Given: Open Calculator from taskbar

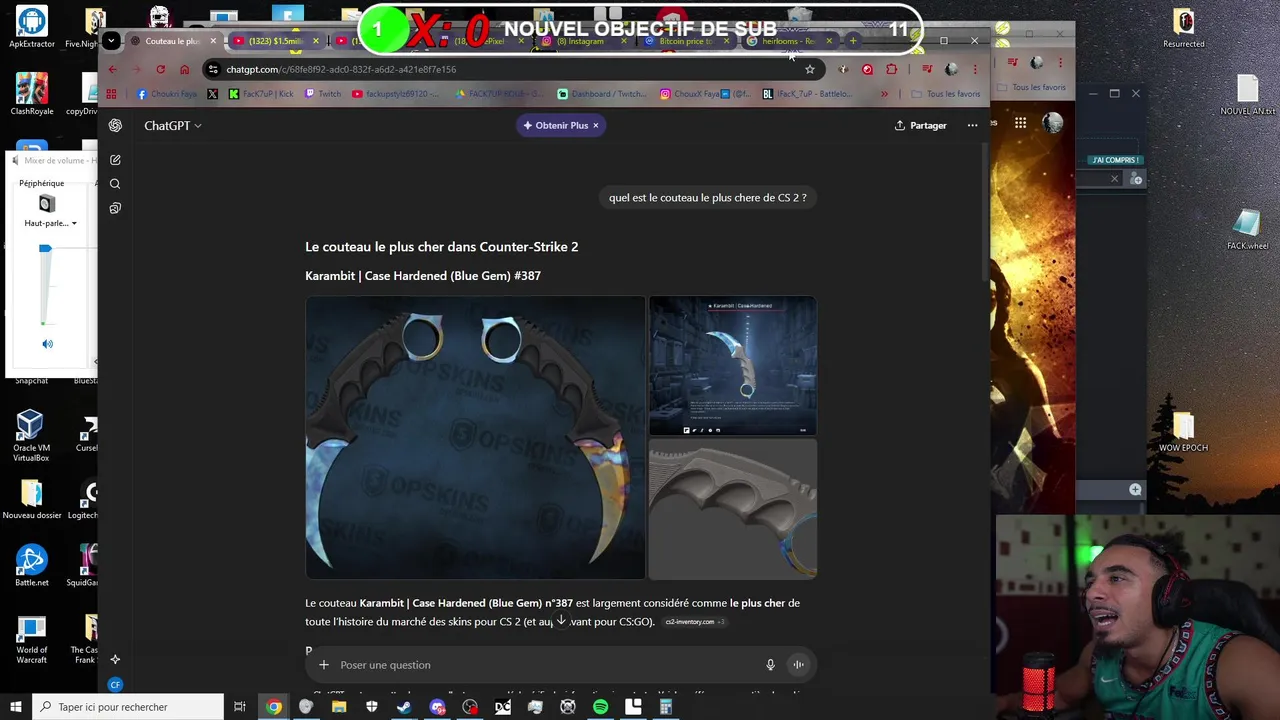Looking at the screenshot, I should [x=665, y=707].
